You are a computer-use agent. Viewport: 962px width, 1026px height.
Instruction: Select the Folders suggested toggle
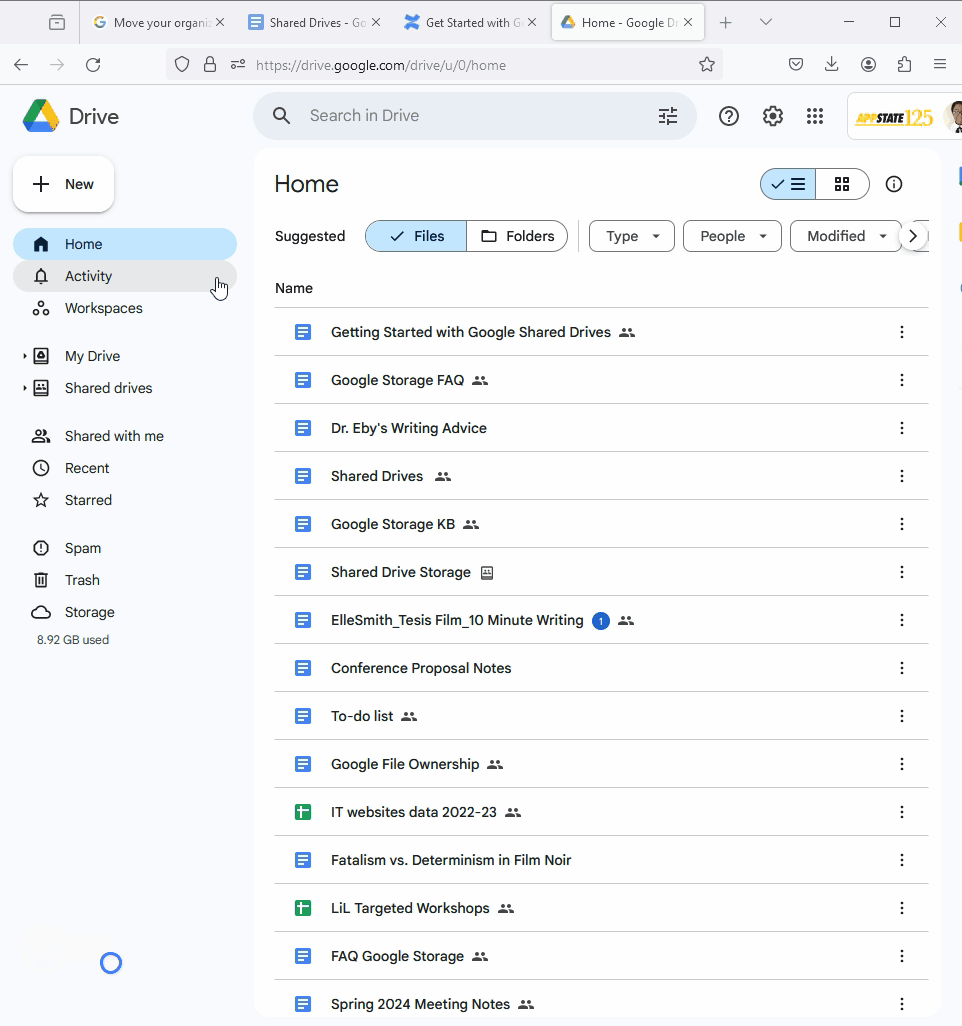pyautogui.click(x=517, y=236)
